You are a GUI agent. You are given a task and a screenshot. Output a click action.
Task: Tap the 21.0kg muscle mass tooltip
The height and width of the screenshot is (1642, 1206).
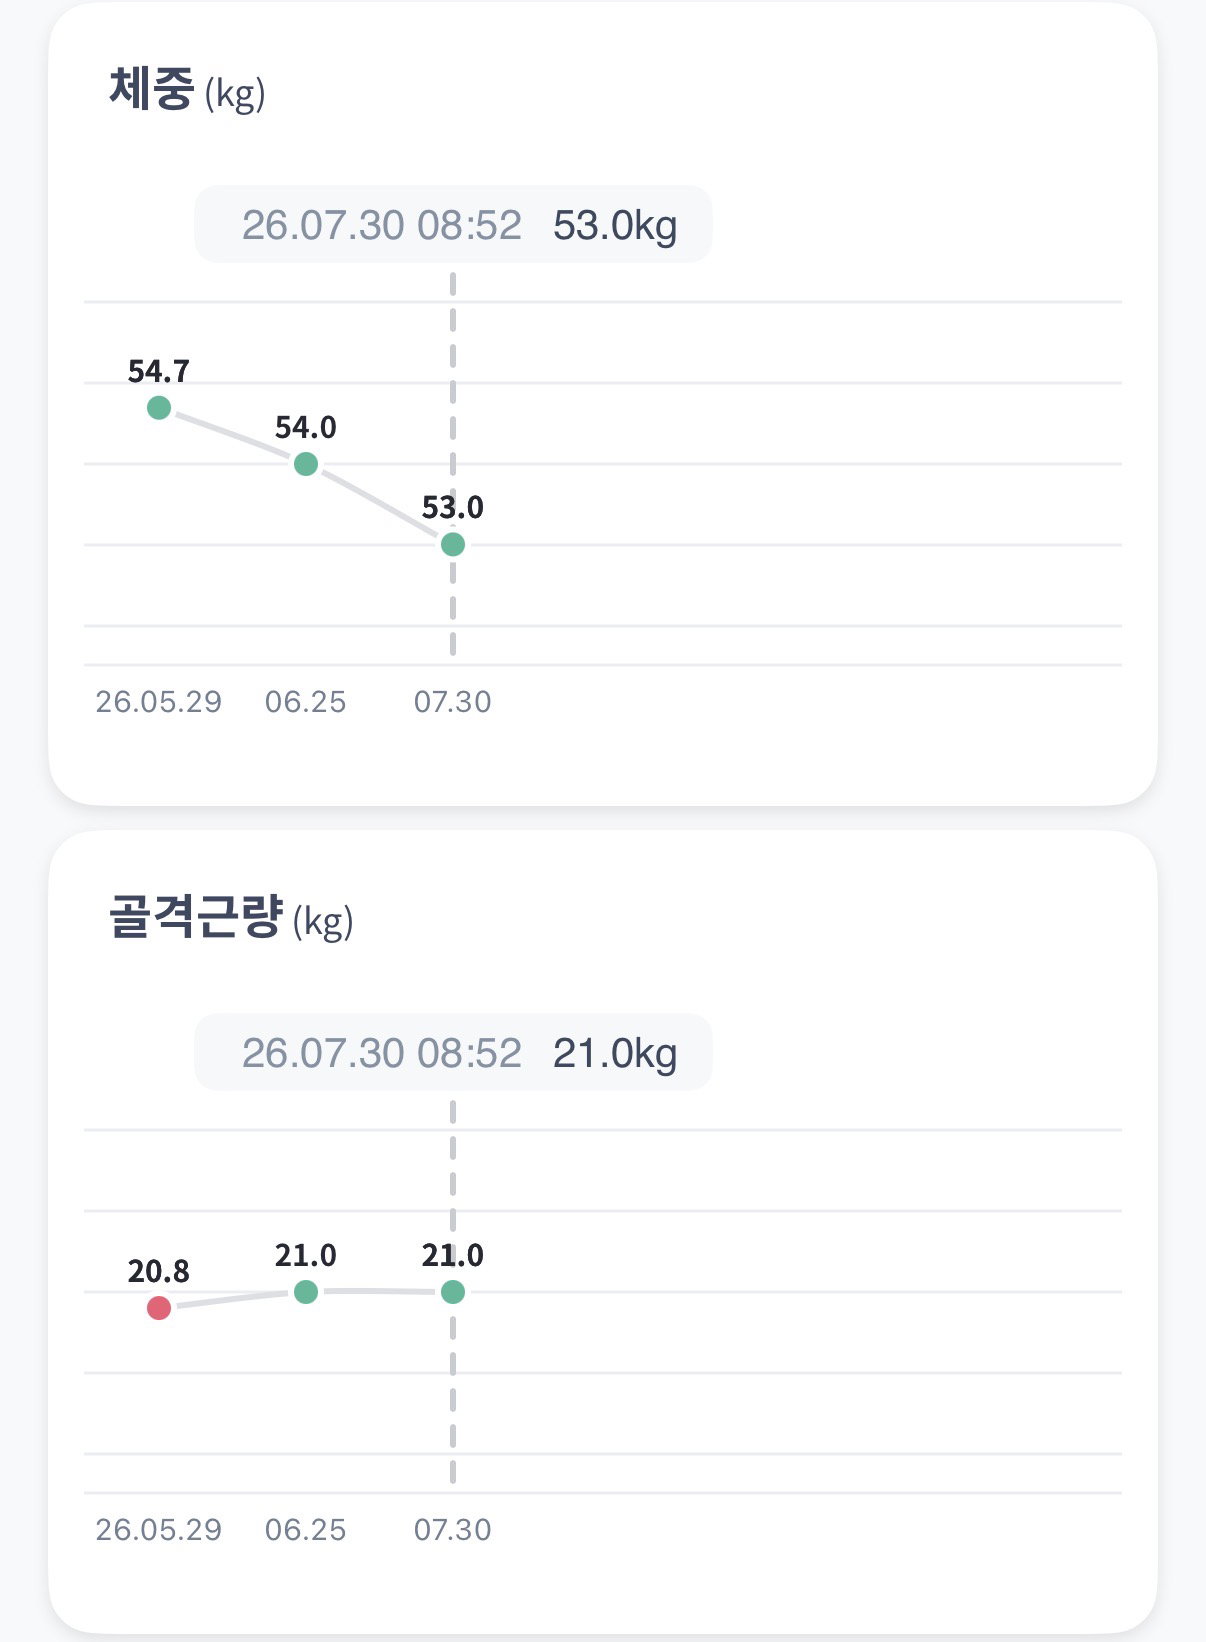(x=453, y=1053)
